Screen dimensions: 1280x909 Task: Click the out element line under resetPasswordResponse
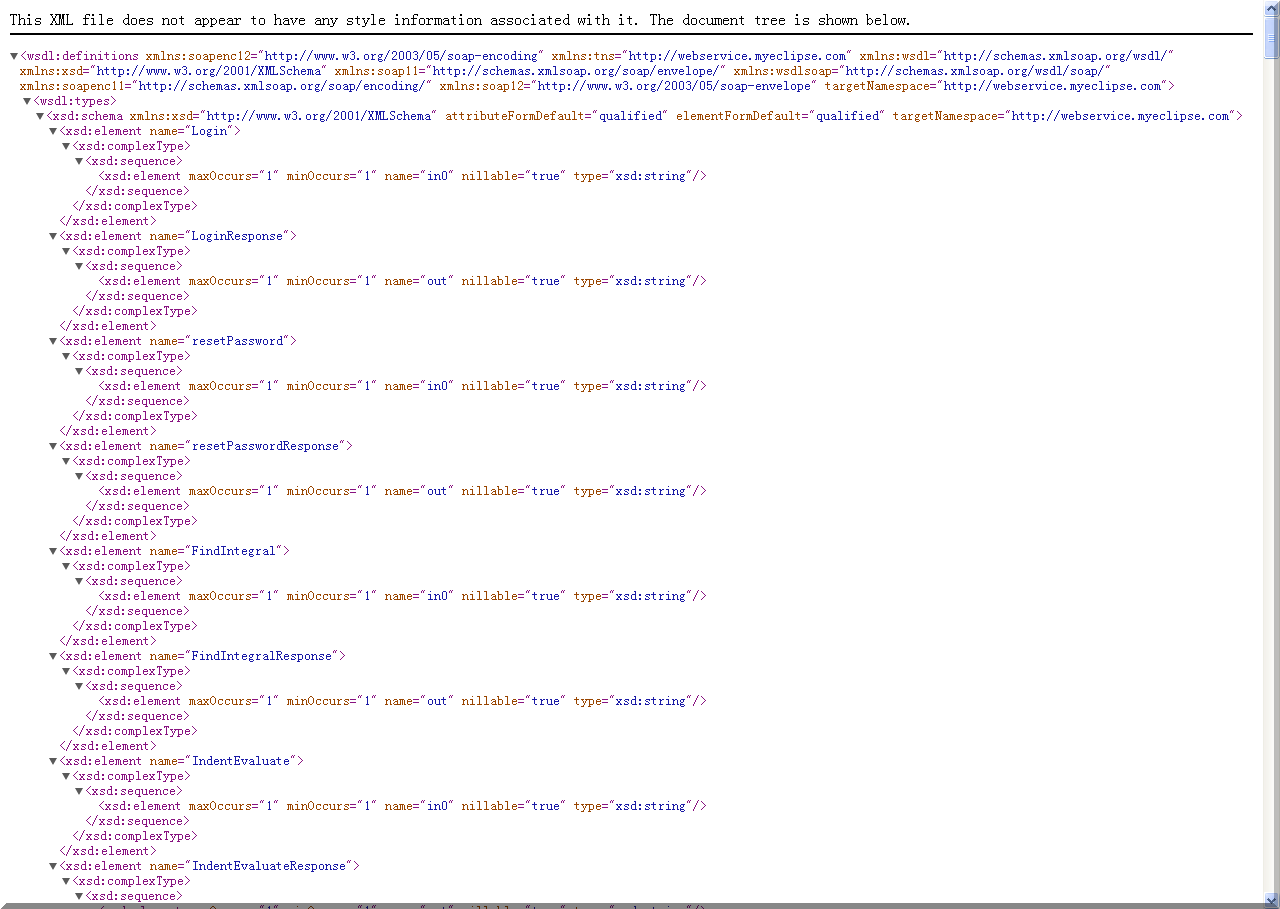click(402, 491)
